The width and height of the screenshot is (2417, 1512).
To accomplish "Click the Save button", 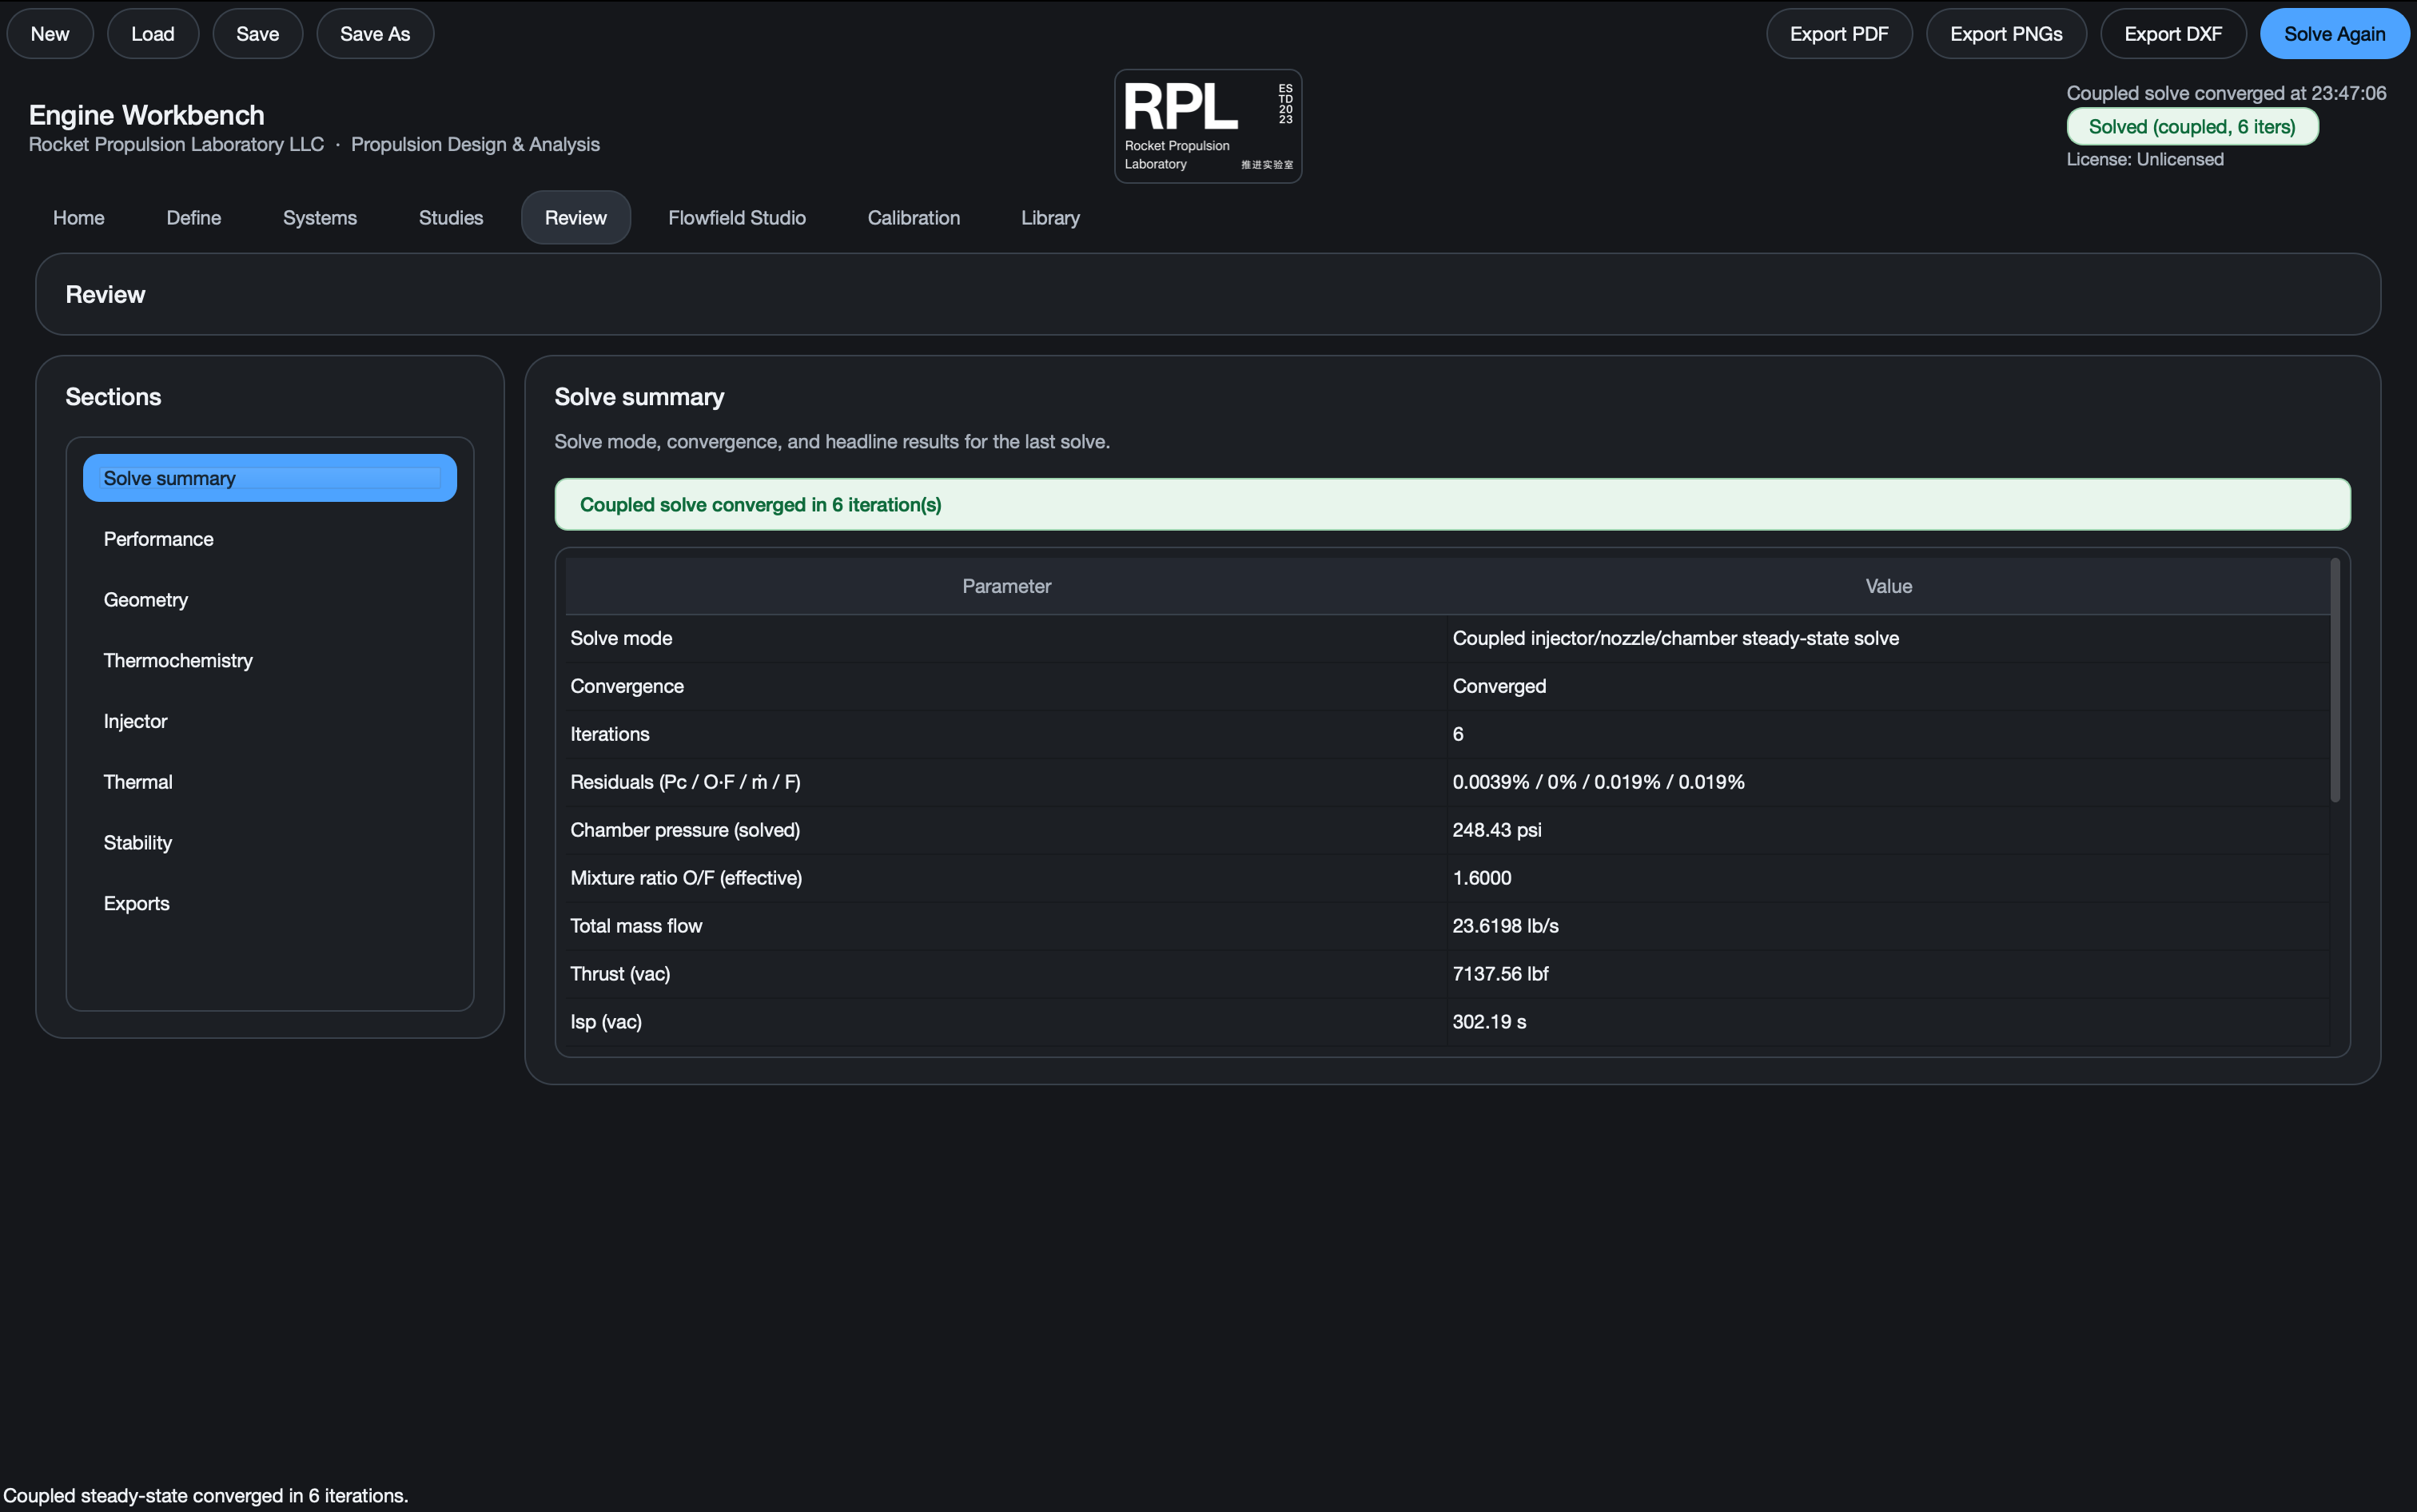I will [x=257, y=34].
